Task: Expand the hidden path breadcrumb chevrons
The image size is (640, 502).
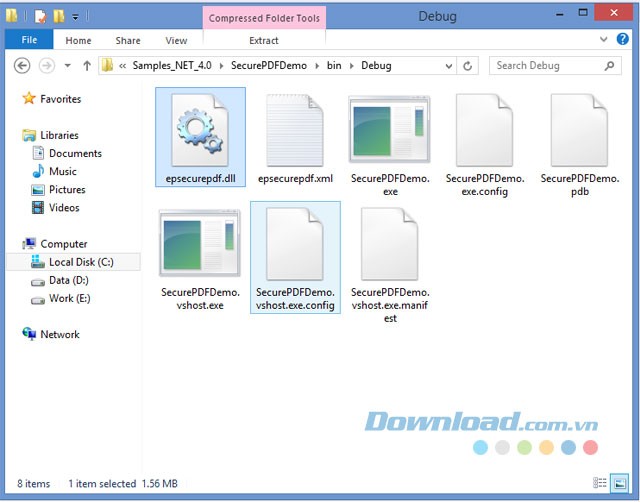Action: 122,66
